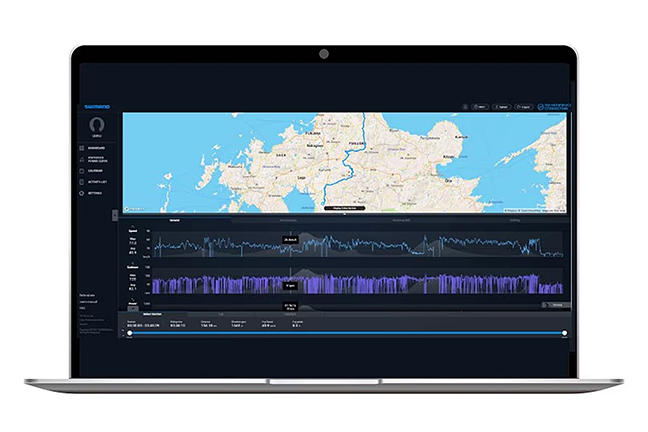Open the FAQ link in sidebar
The image size is (648, 432).
pos(82,308)
